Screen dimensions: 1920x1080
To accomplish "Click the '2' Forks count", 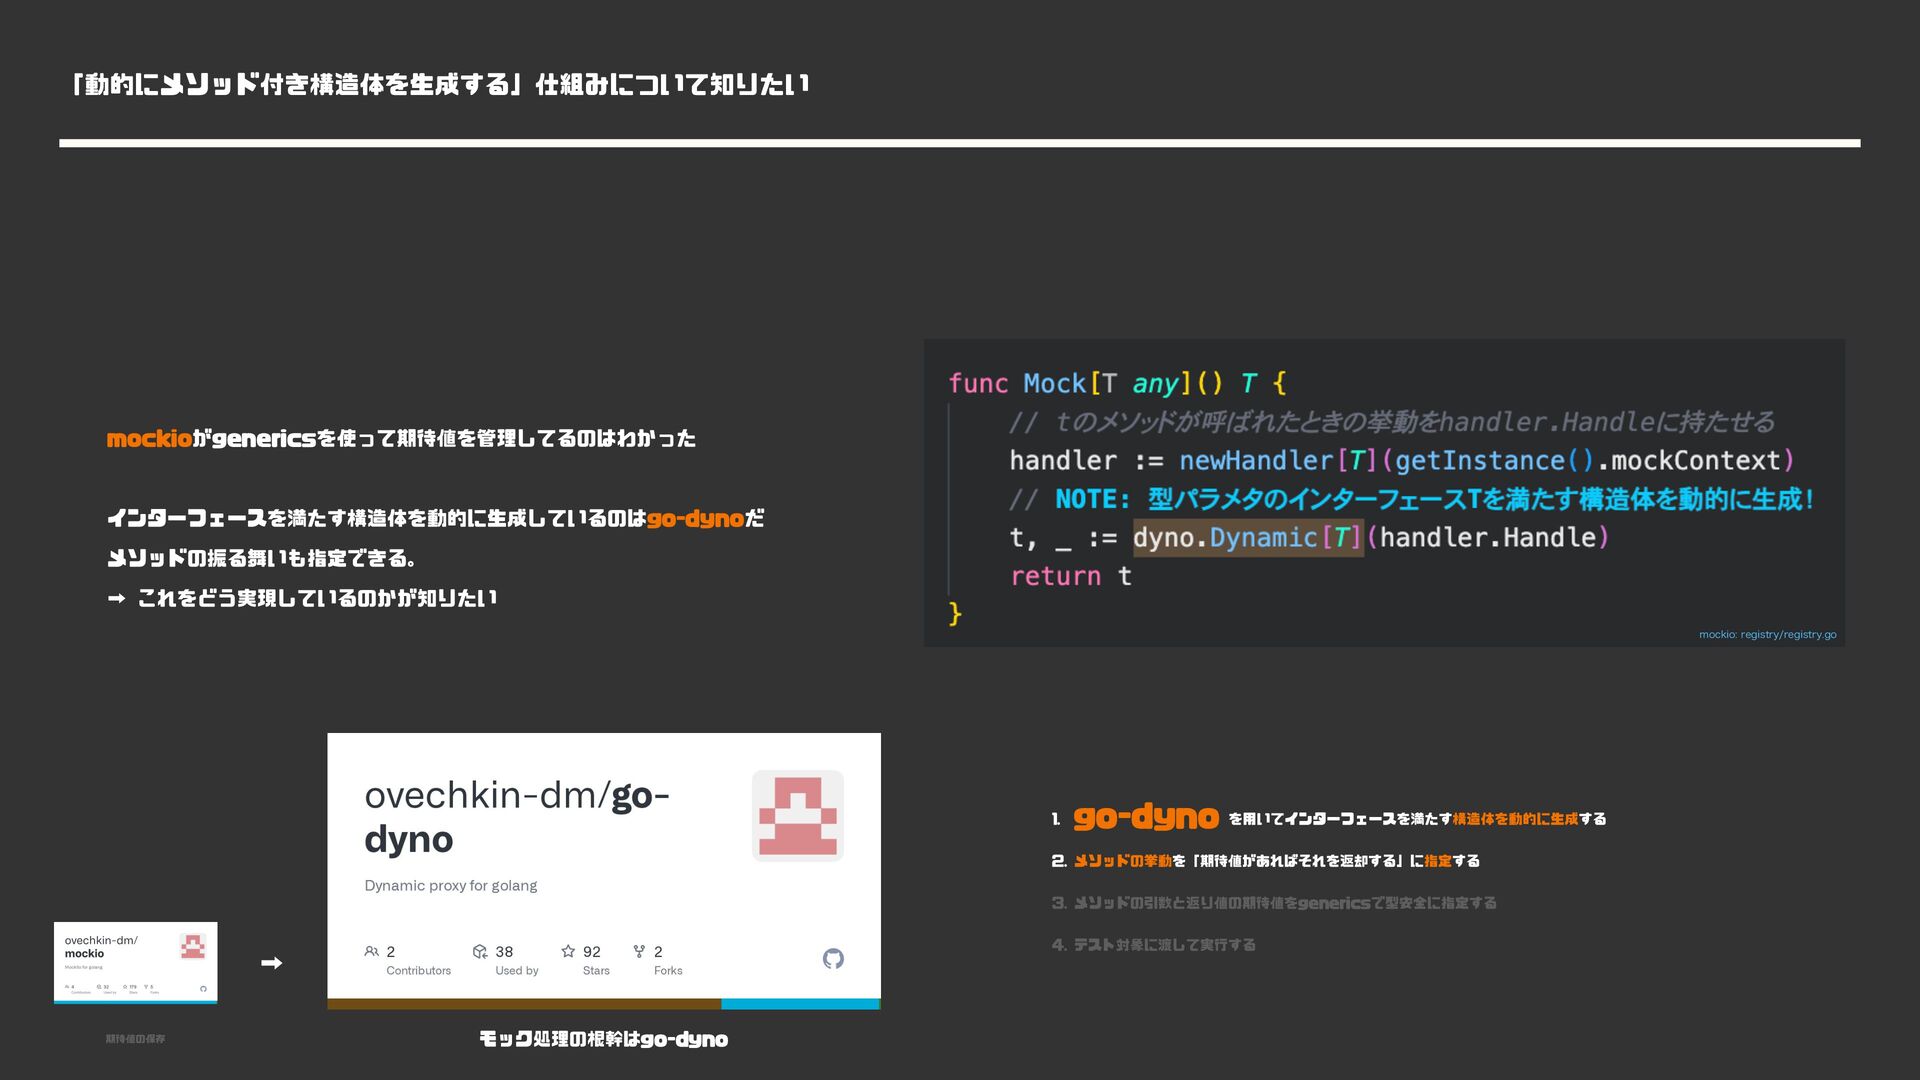I will point(658,951).
